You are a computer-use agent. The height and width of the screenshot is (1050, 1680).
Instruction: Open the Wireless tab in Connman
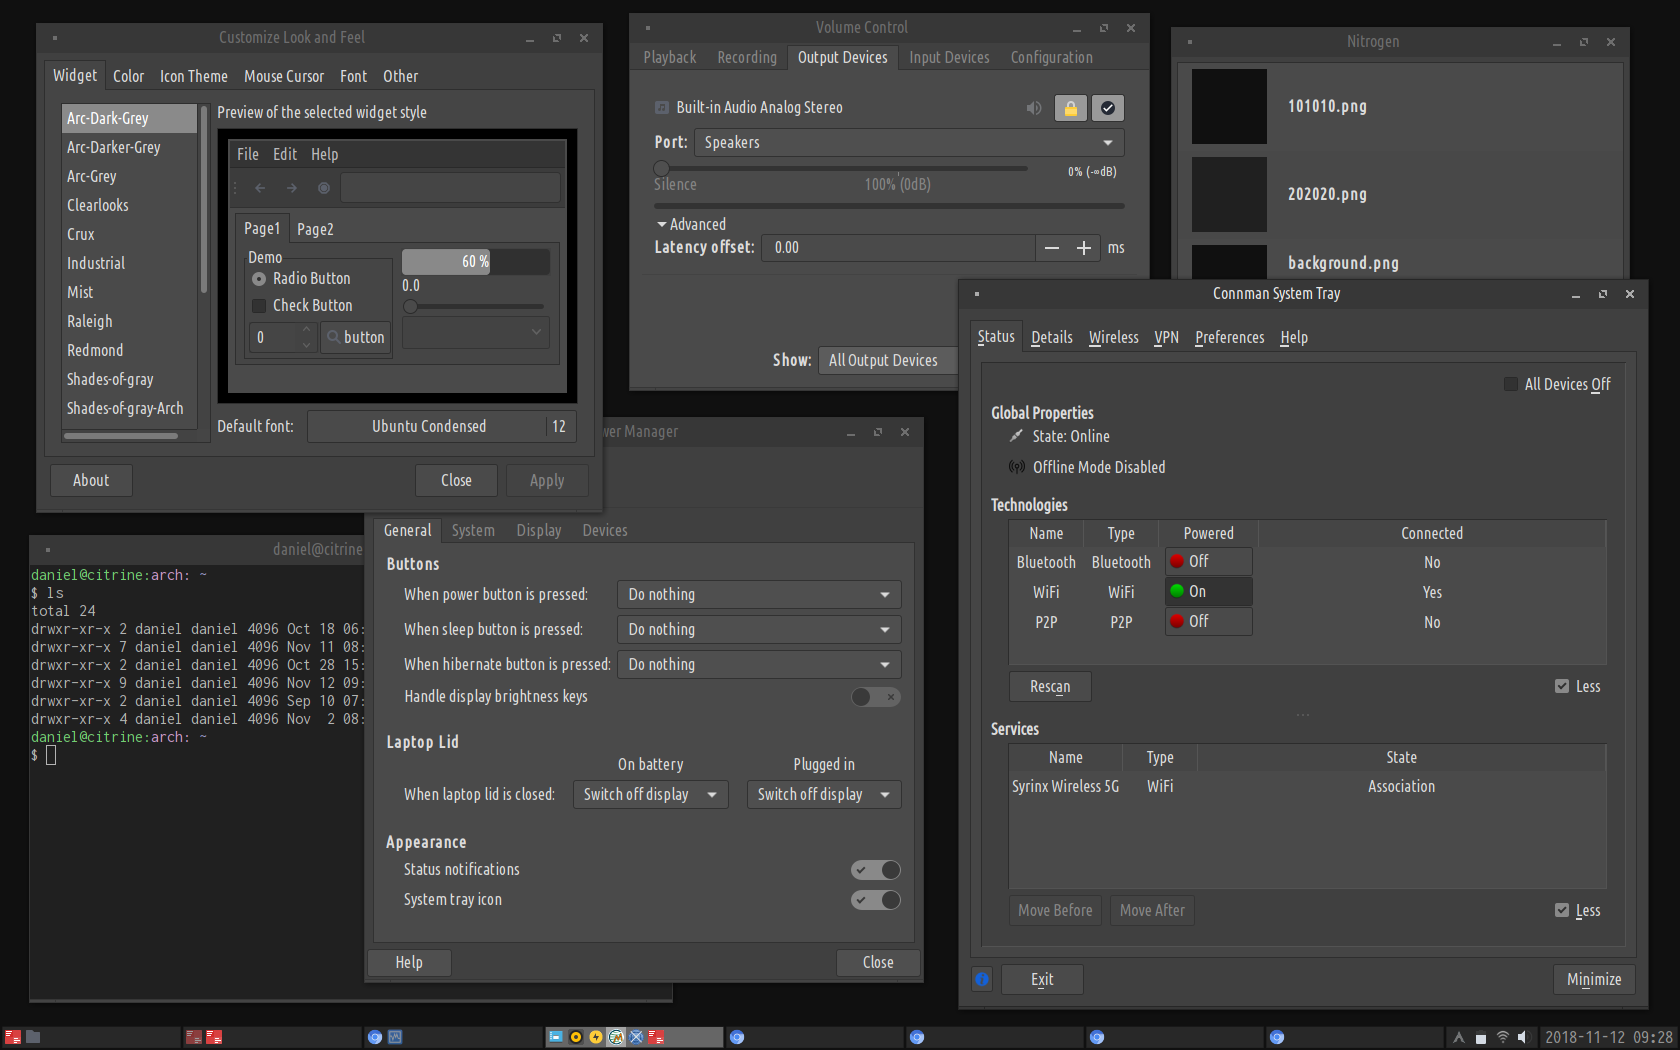click(1114, 338)
